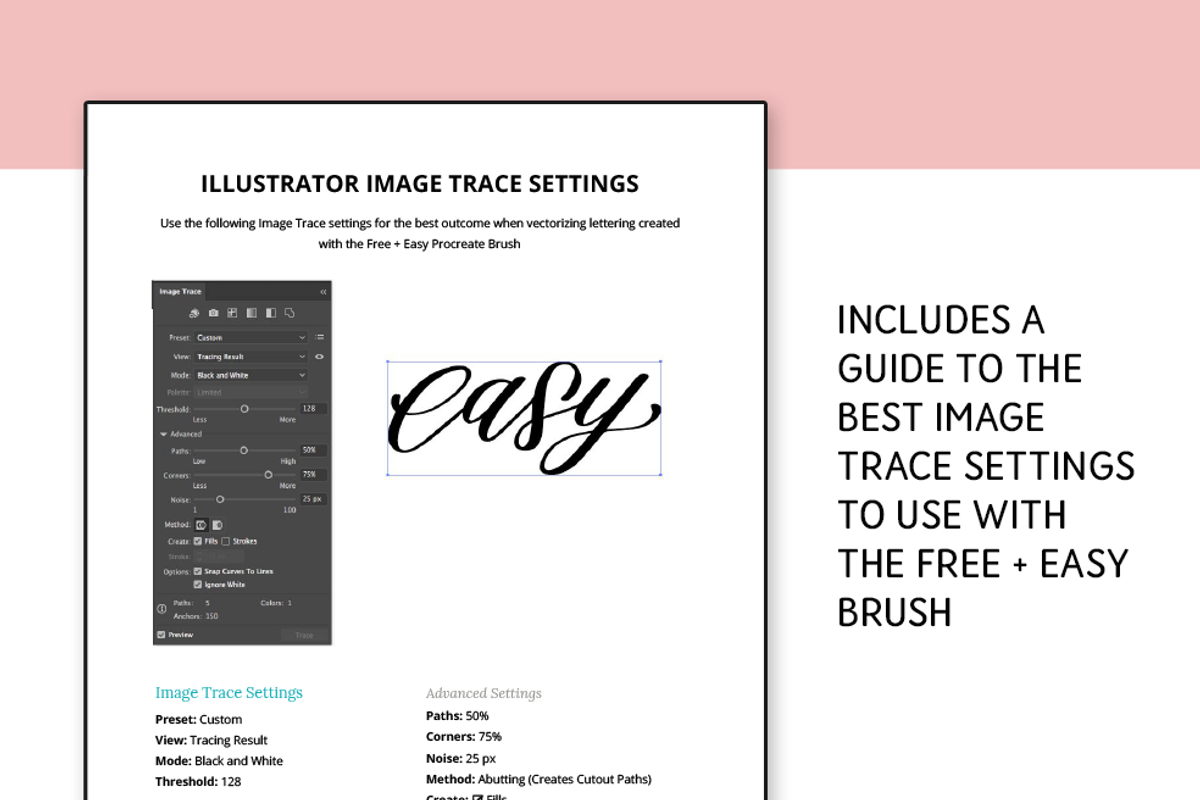
Task: Click the Low Color preset icon
Action: (232, 313)
